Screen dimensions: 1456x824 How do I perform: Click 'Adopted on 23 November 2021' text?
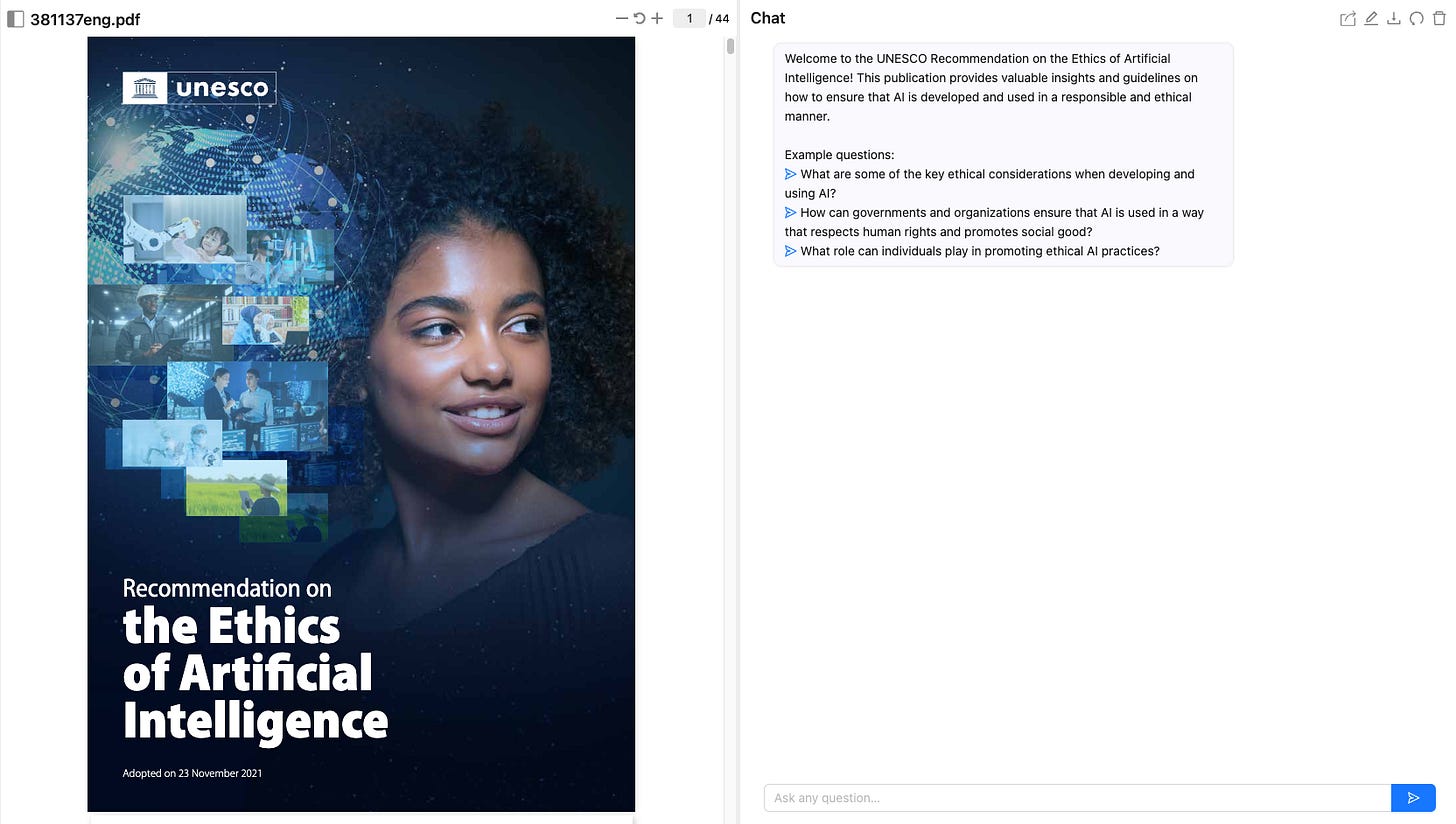pyautogui.click(x=193, y=773)
